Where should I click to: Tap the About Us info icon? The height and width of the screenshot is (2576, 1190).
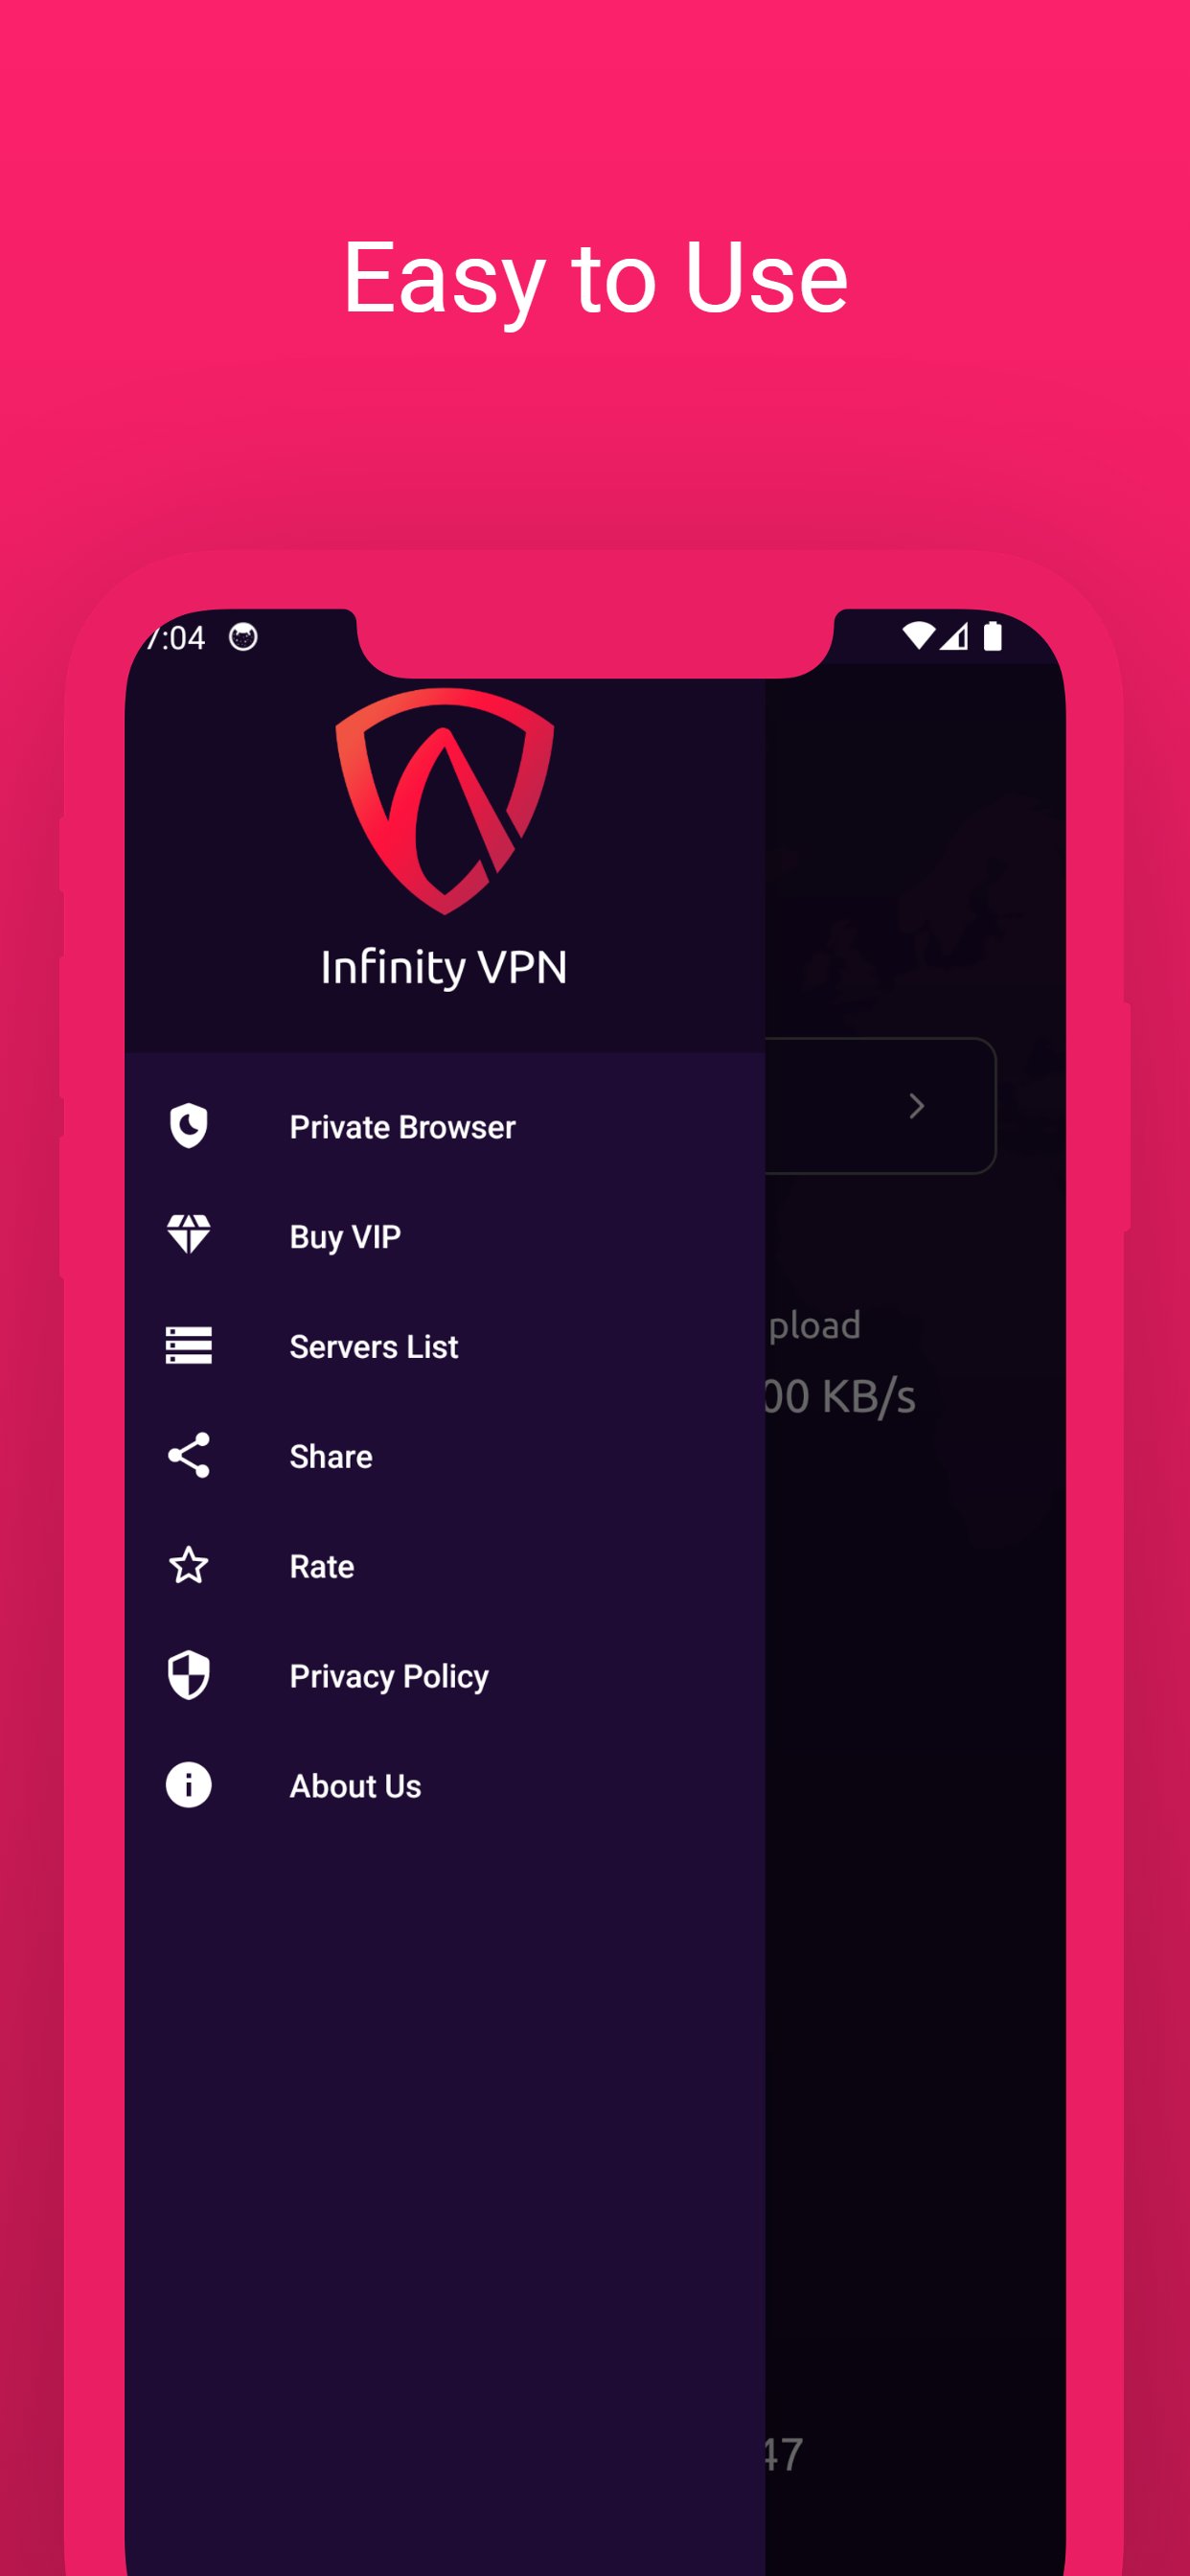click(188, 1785)
